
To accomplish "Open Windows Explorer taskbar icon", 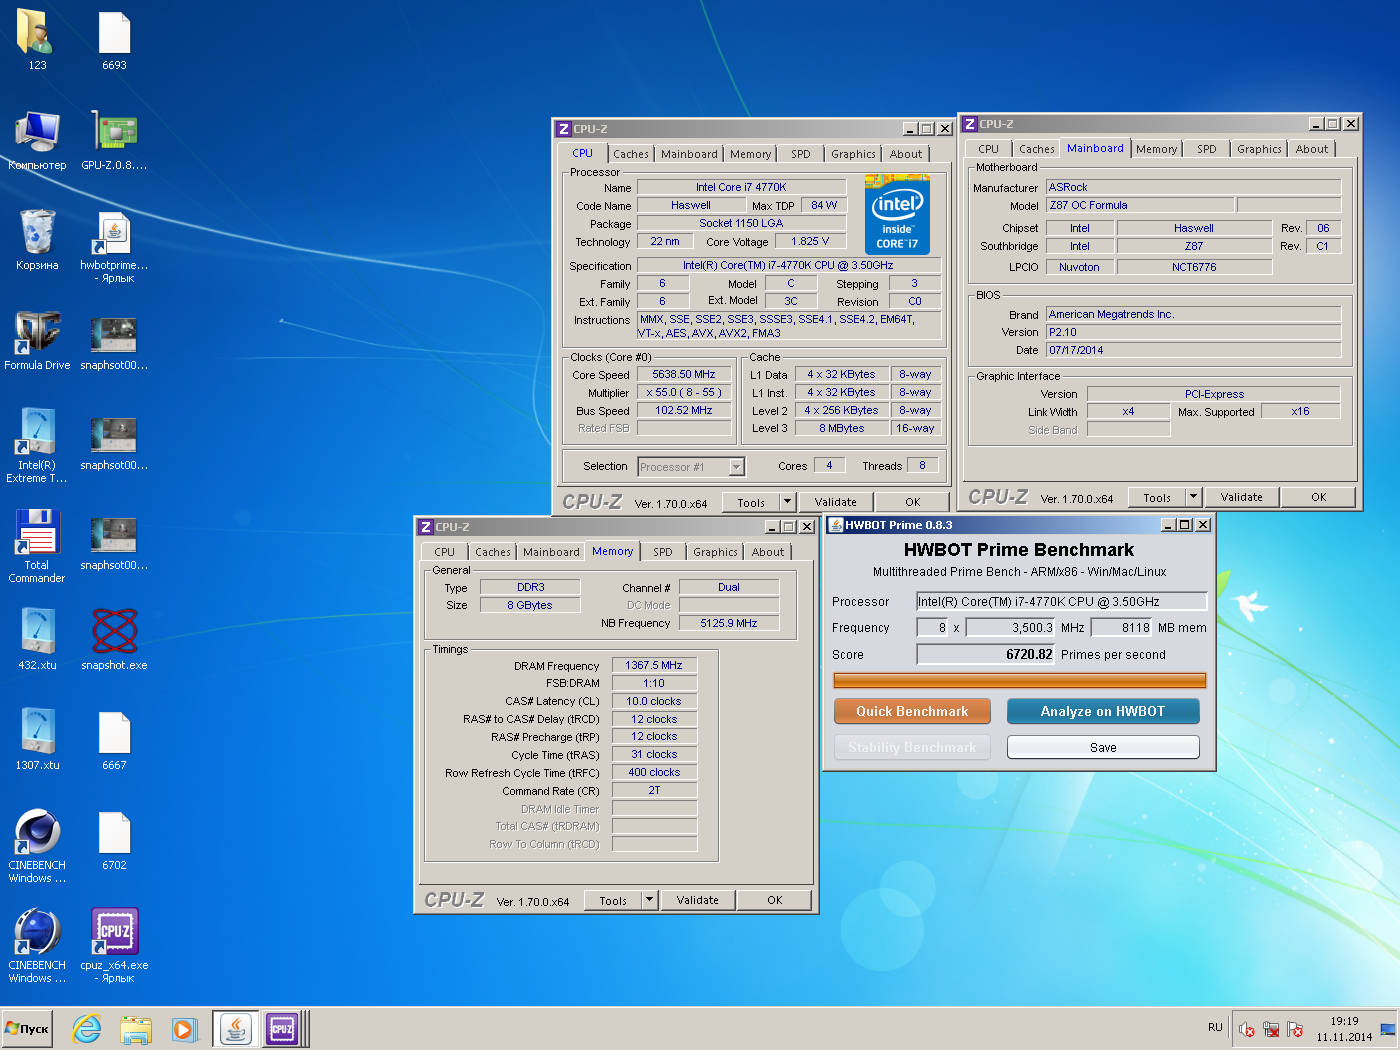I will 136,1028.
